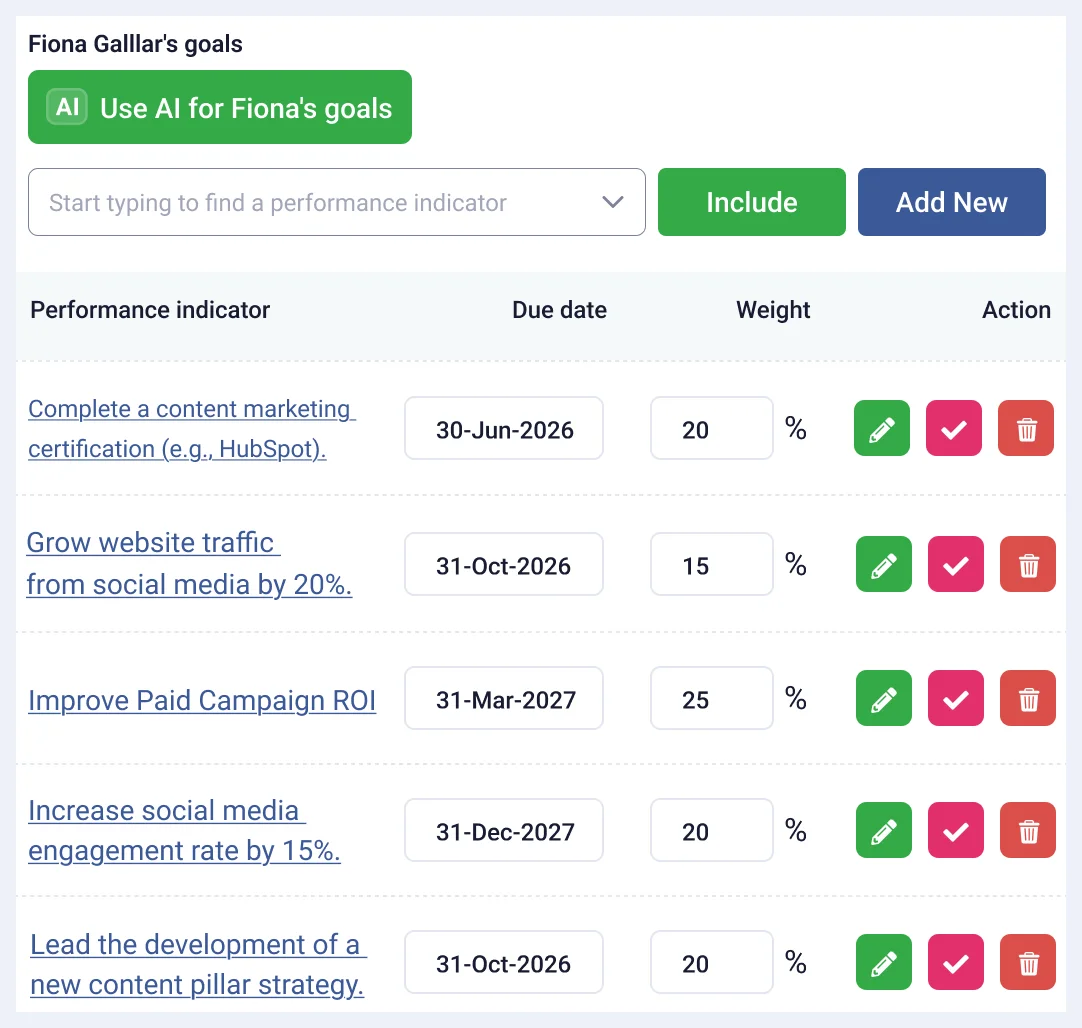The height and width of the screenshot is (1028, 1082).
Task: Click the Due date column header
Action: 559,310
